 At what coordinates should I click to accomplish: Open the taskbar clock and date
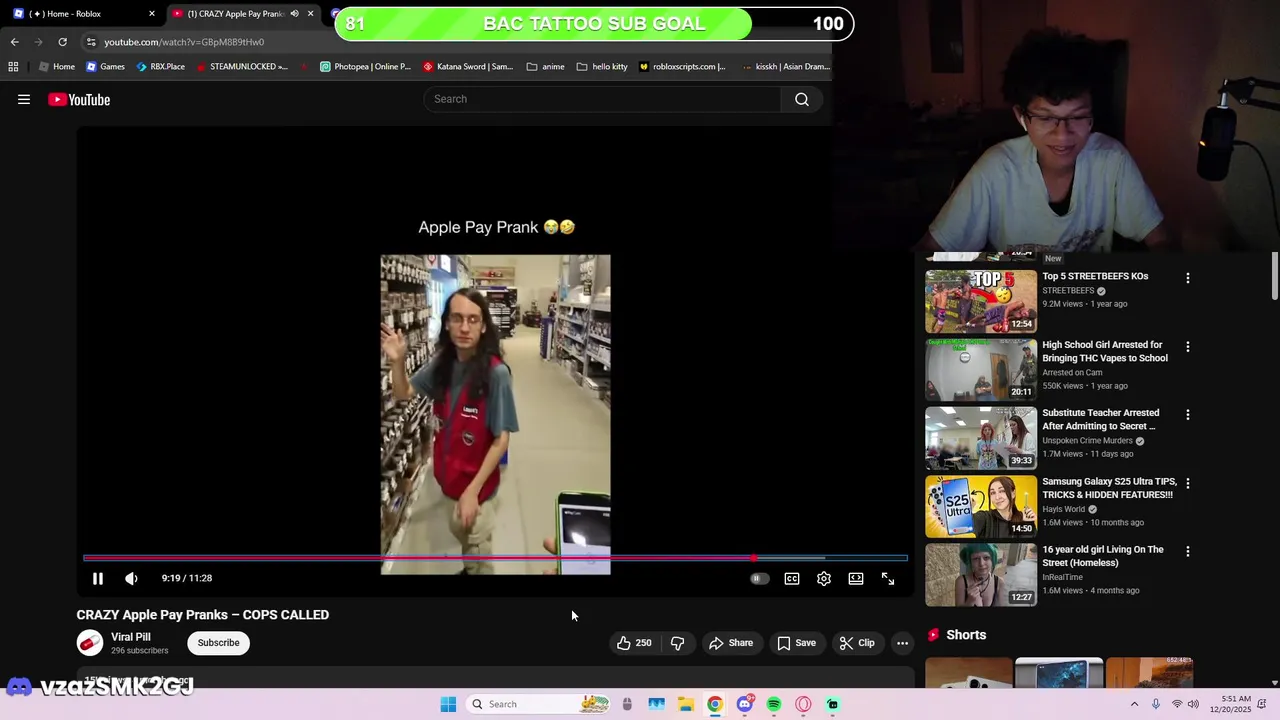[x=1232, y=704]
